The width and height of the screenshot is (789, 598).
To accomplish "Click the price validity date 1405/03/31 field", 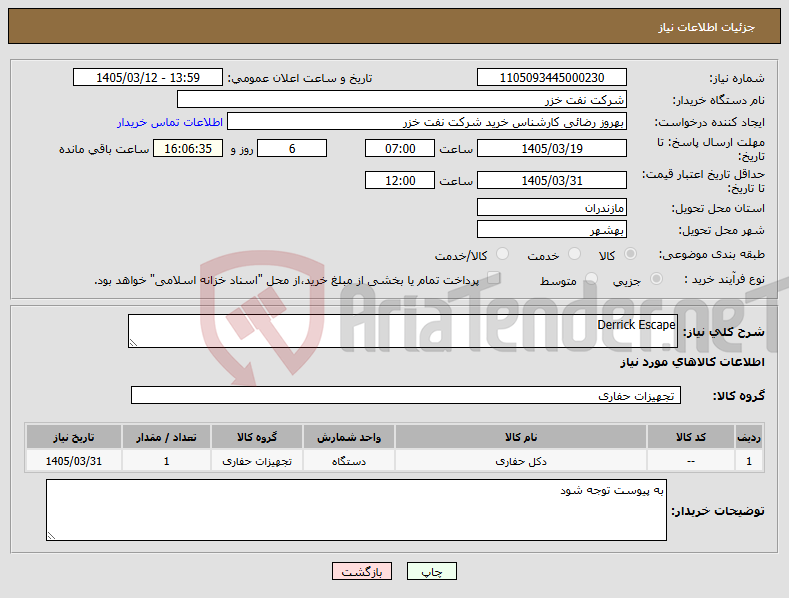I will (551, 180).
